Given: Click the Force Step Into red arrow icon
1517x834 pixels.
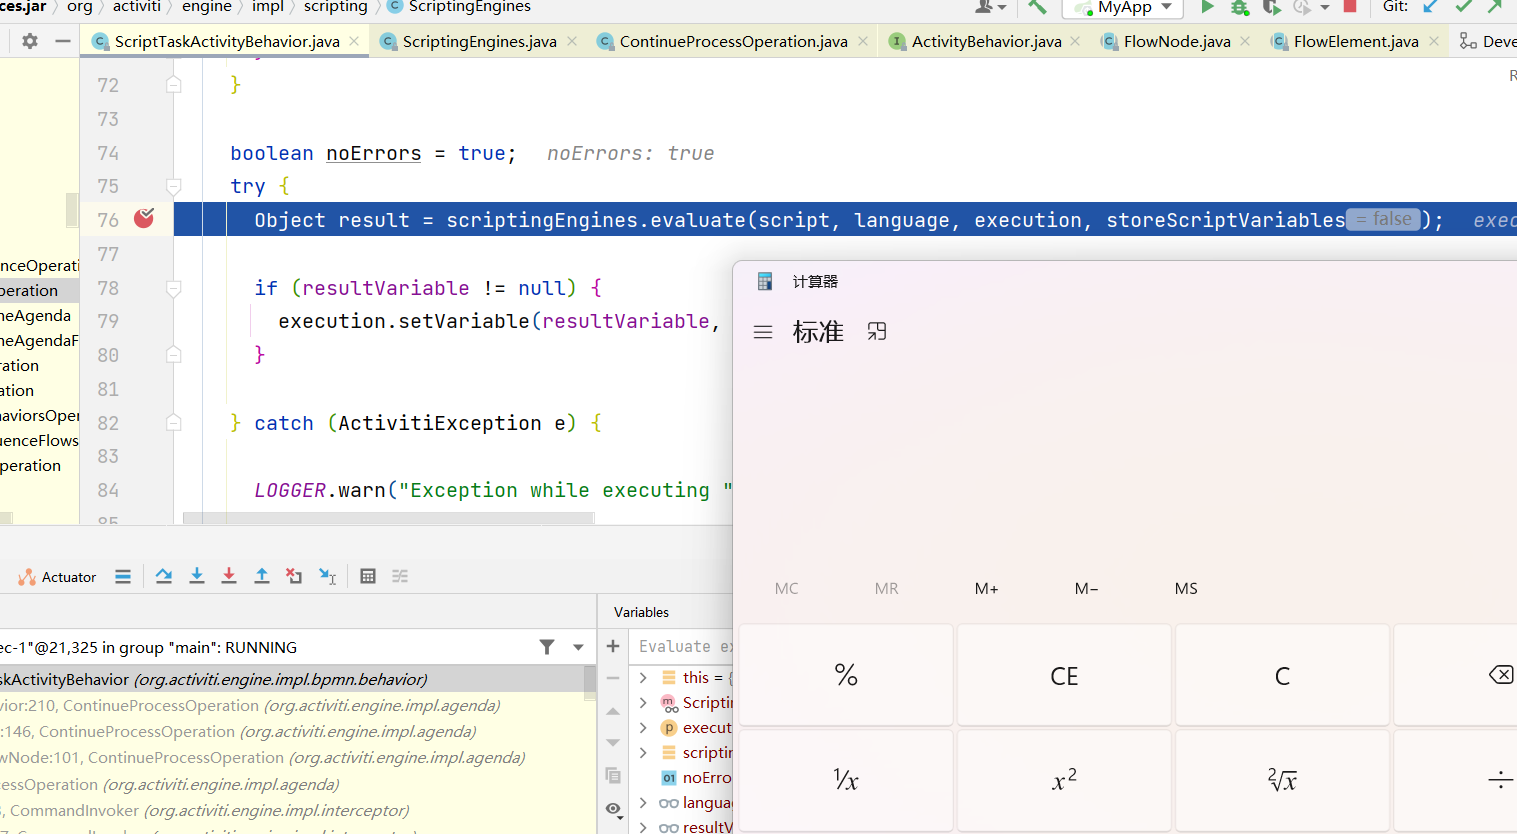Looking at the screenshot, I should tap(229, 576).
